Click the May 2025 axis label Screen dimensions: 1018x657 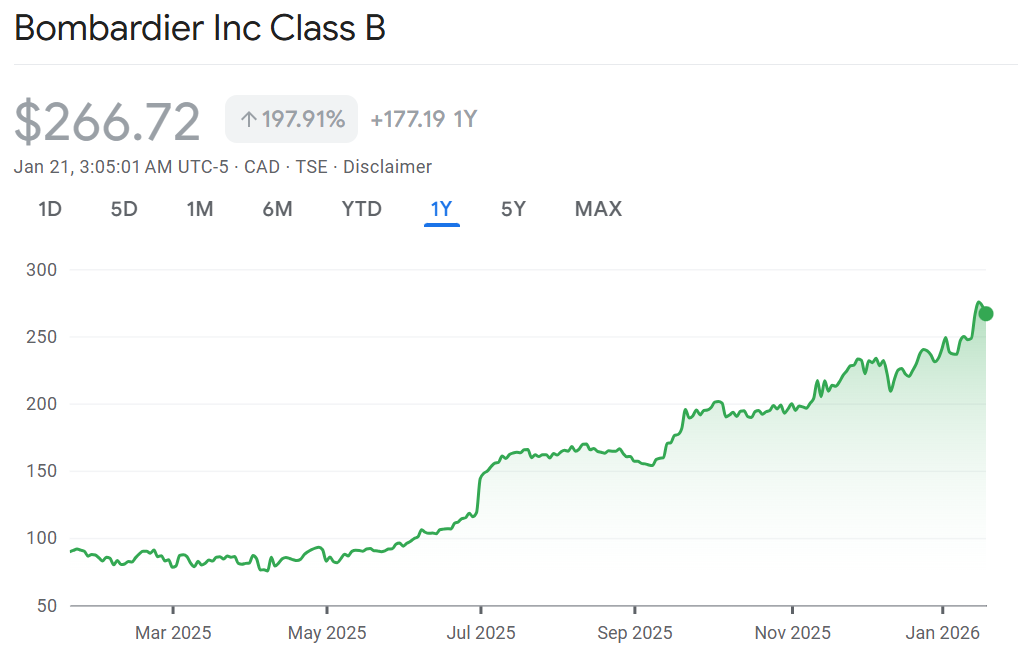pyautogui.click(x=327, y=633)
